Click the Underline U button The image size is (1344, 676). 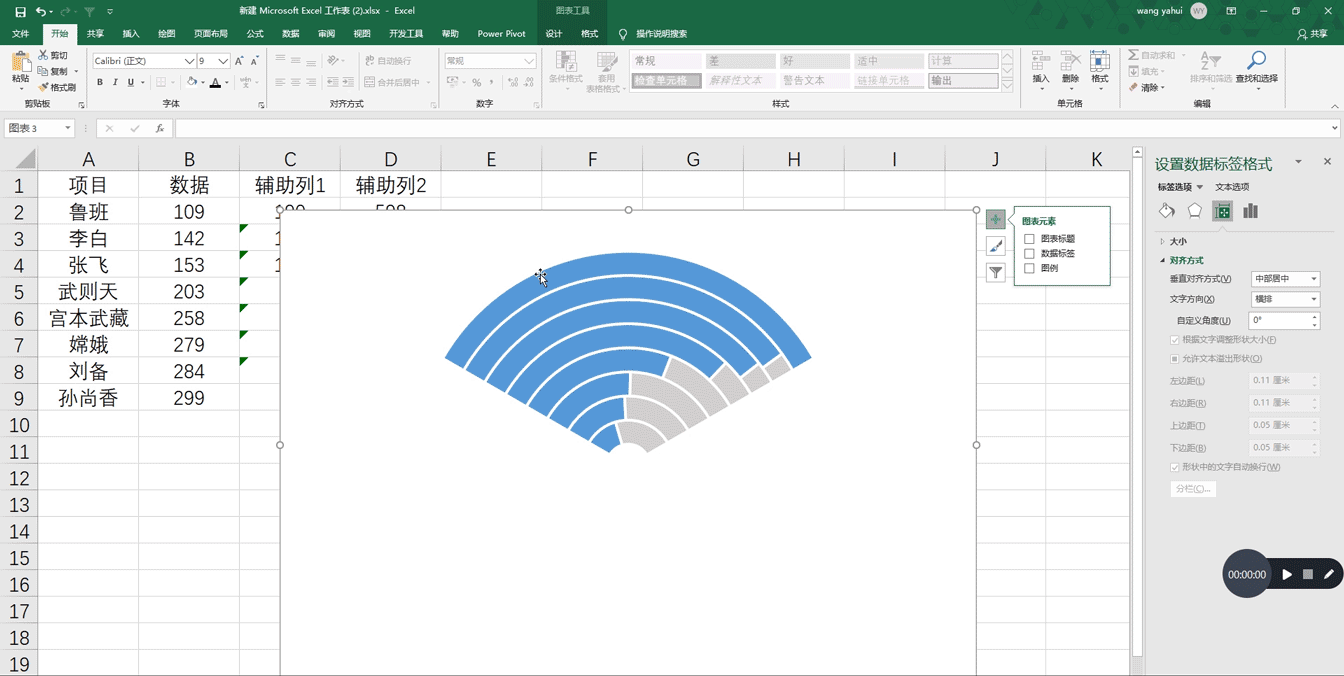(131, 83)
